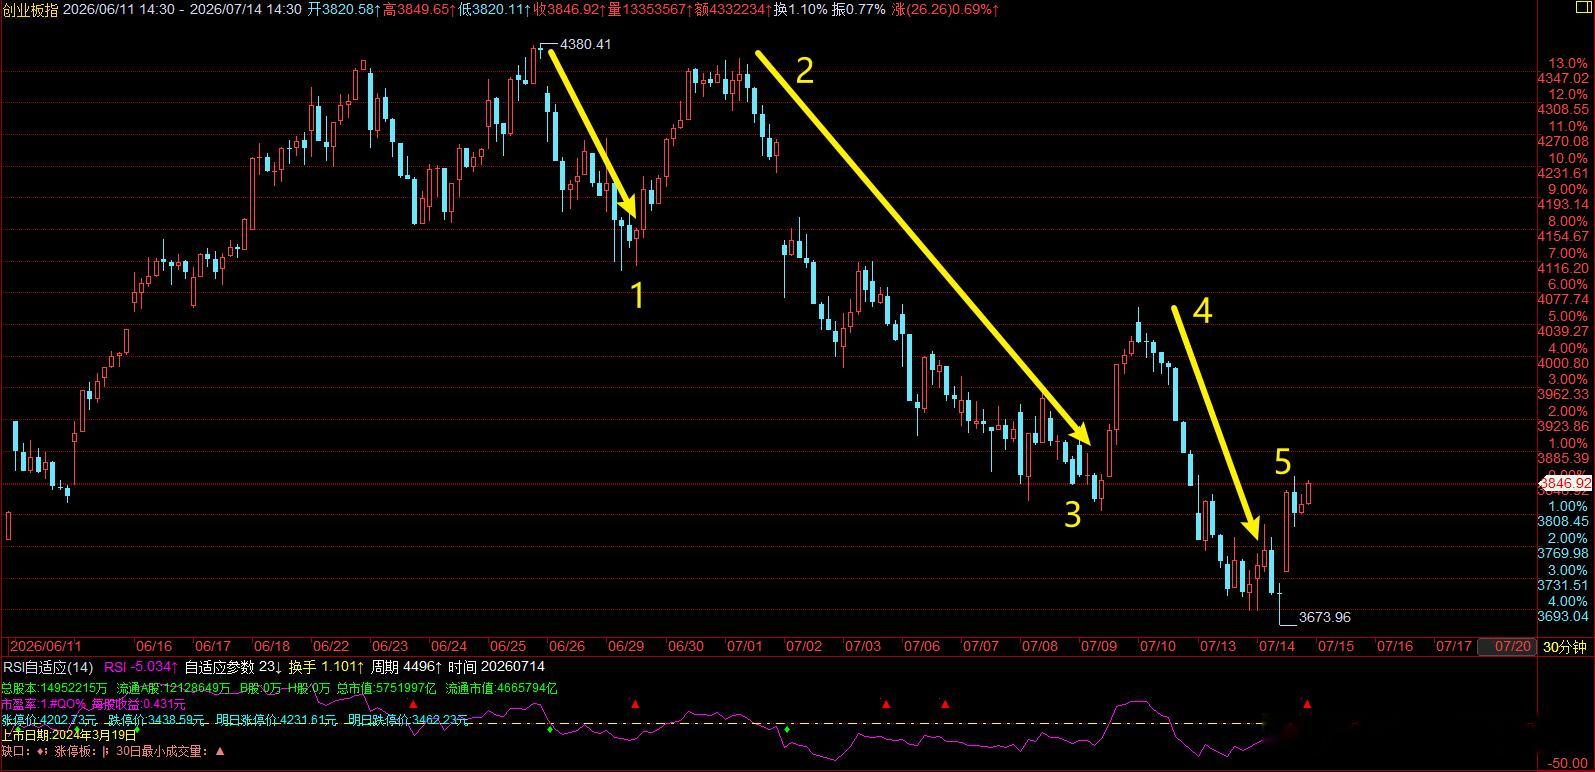1595x772 pixels.
Task: Click the 振0.77% amplitude value
Action: click(860, 9)
